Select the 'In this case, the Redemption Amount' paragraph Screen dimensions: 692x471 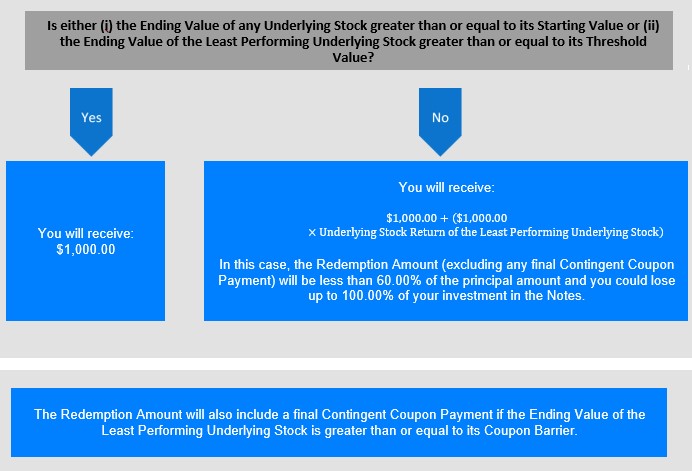tap(446, 280)
